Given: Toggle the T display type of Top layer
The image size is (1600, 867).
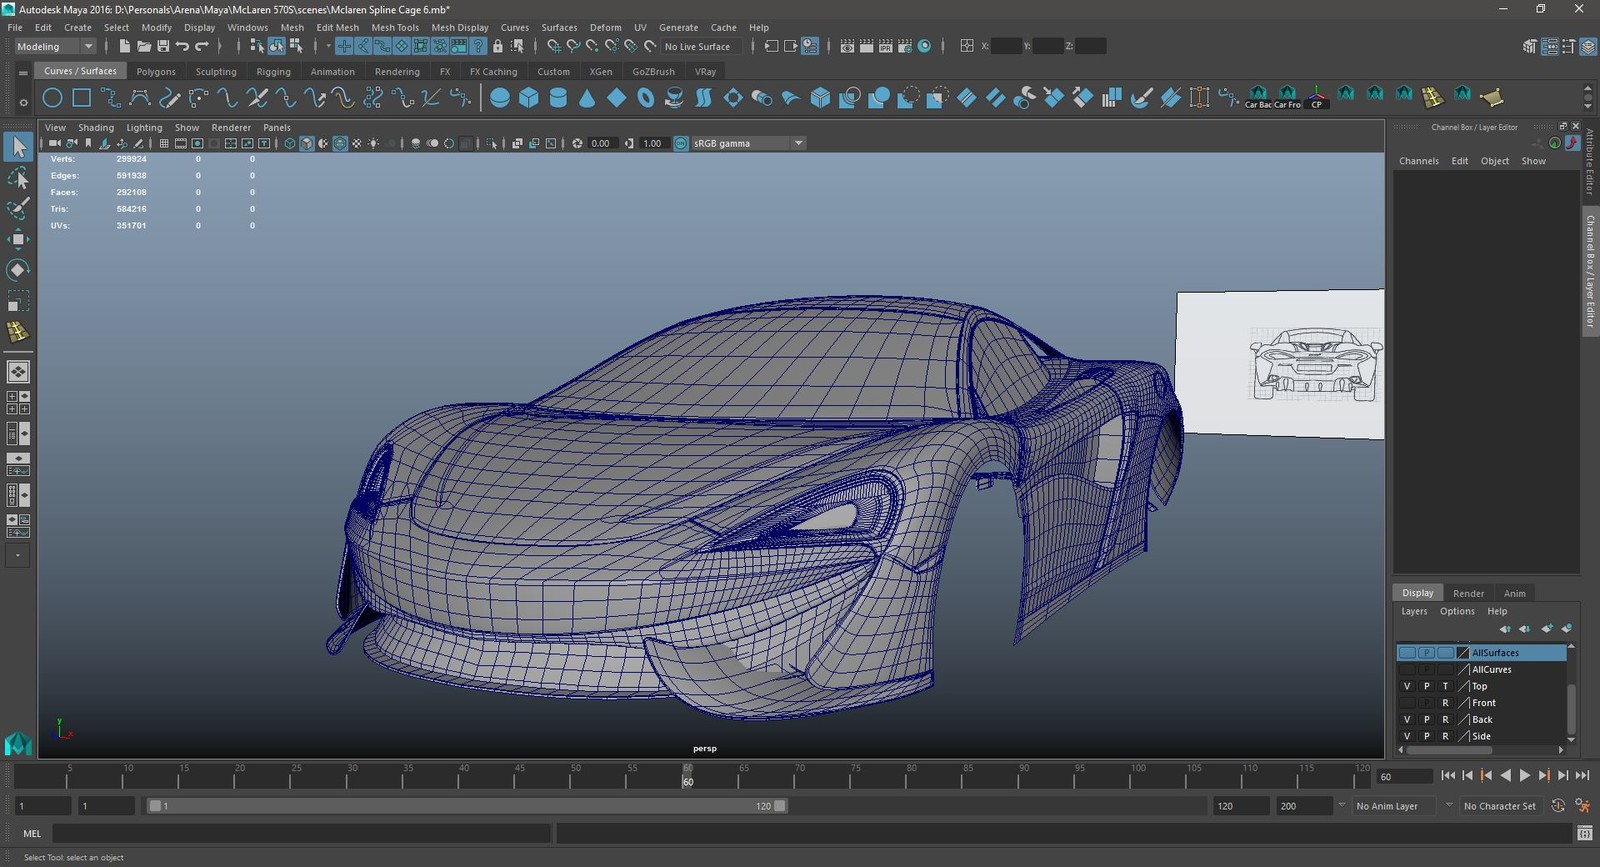Looking at the screenshot, I should tap(1445, 686).
